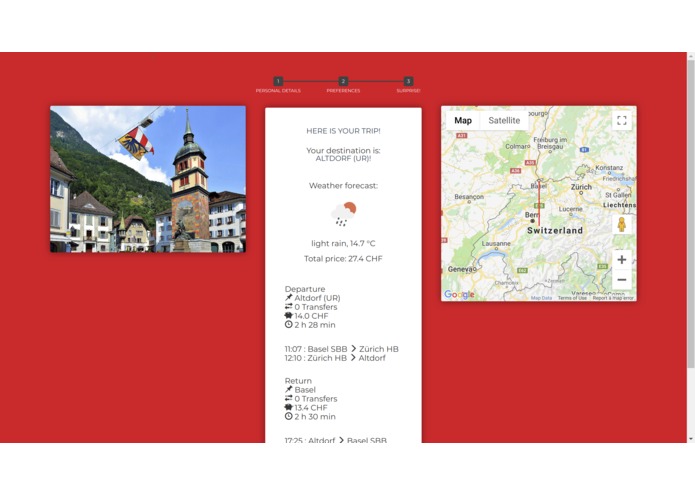The image size is (695, 494).
Task: Click the Street View pegman icon
Action: point(622,225)
